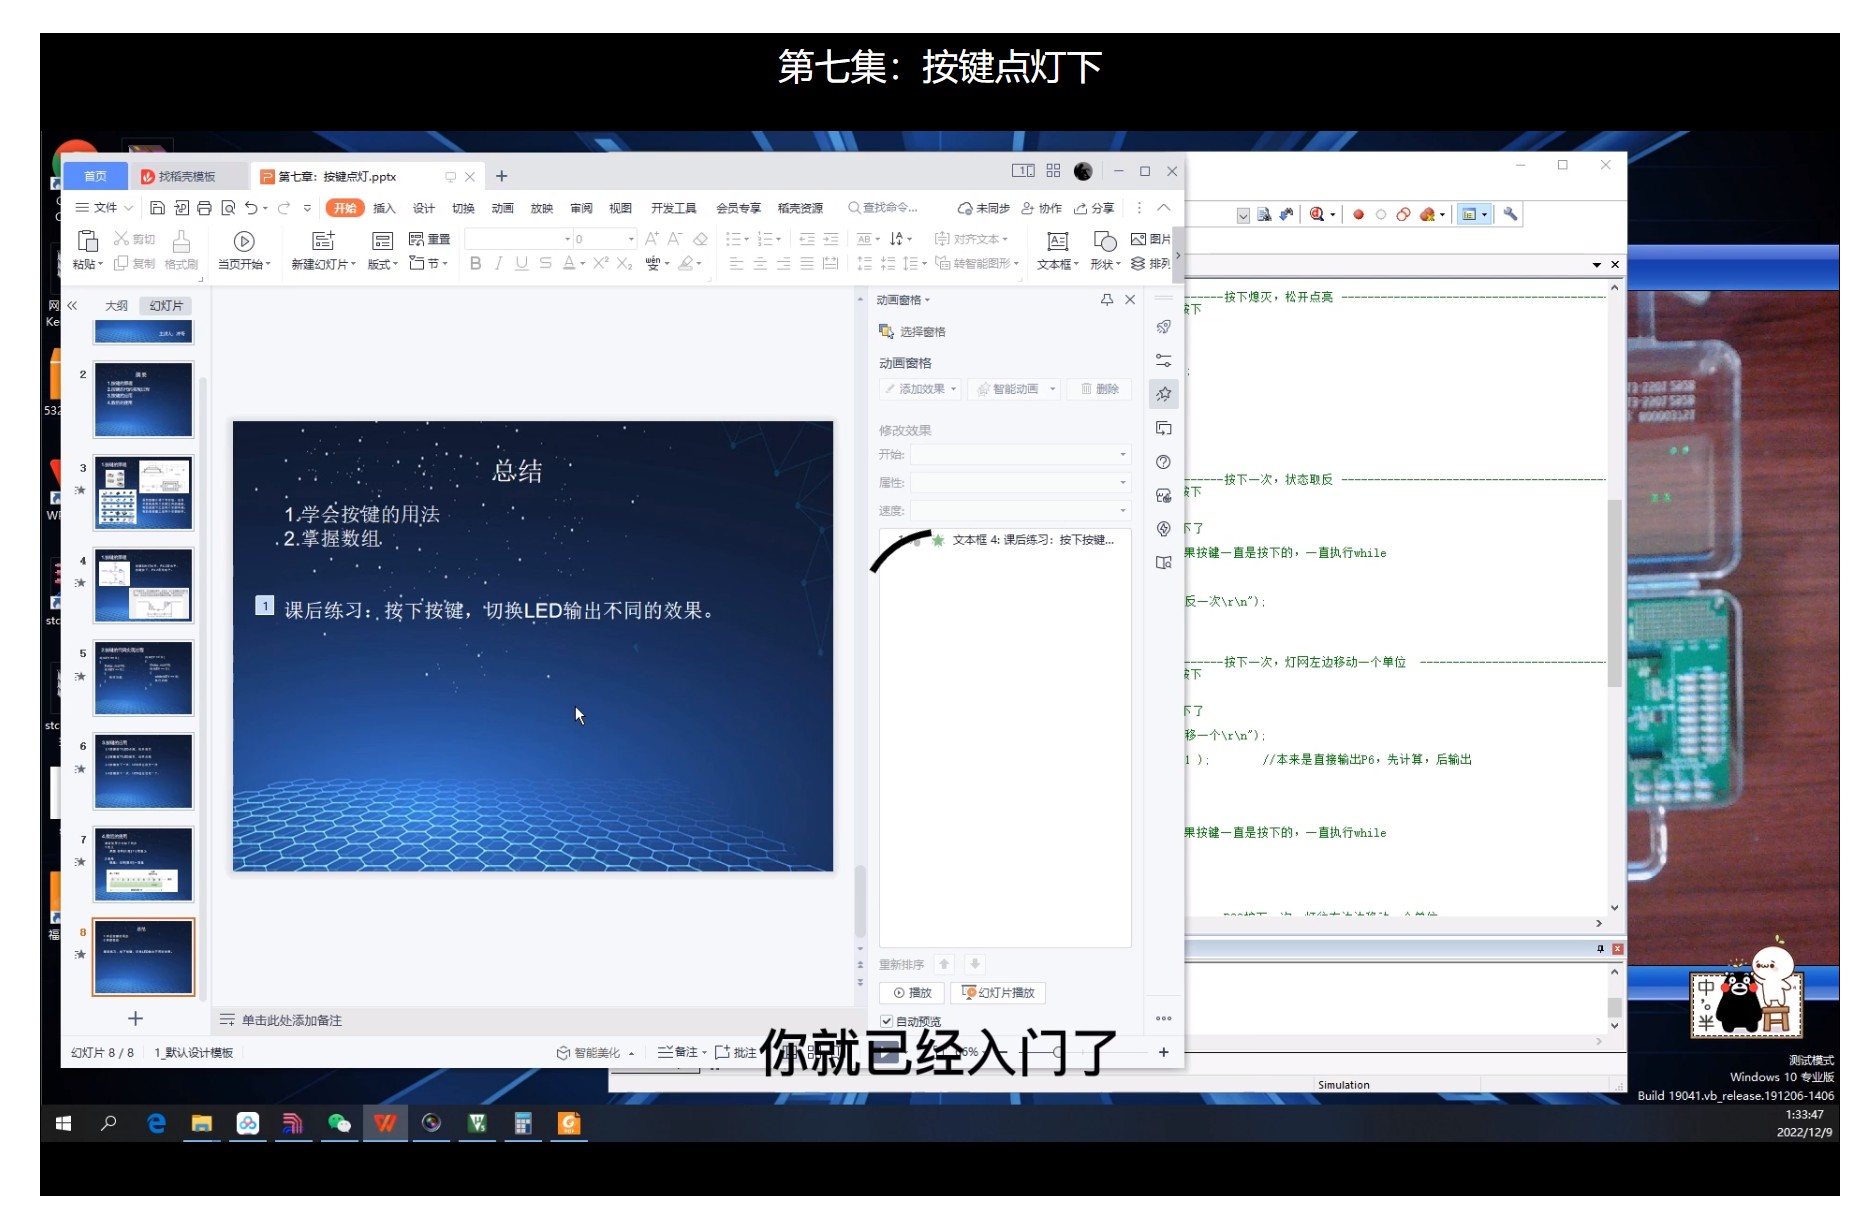Click the Print icon in quick access toolbar
The width and height of the screenshot is (1853, 1221).
click(204, 208)
